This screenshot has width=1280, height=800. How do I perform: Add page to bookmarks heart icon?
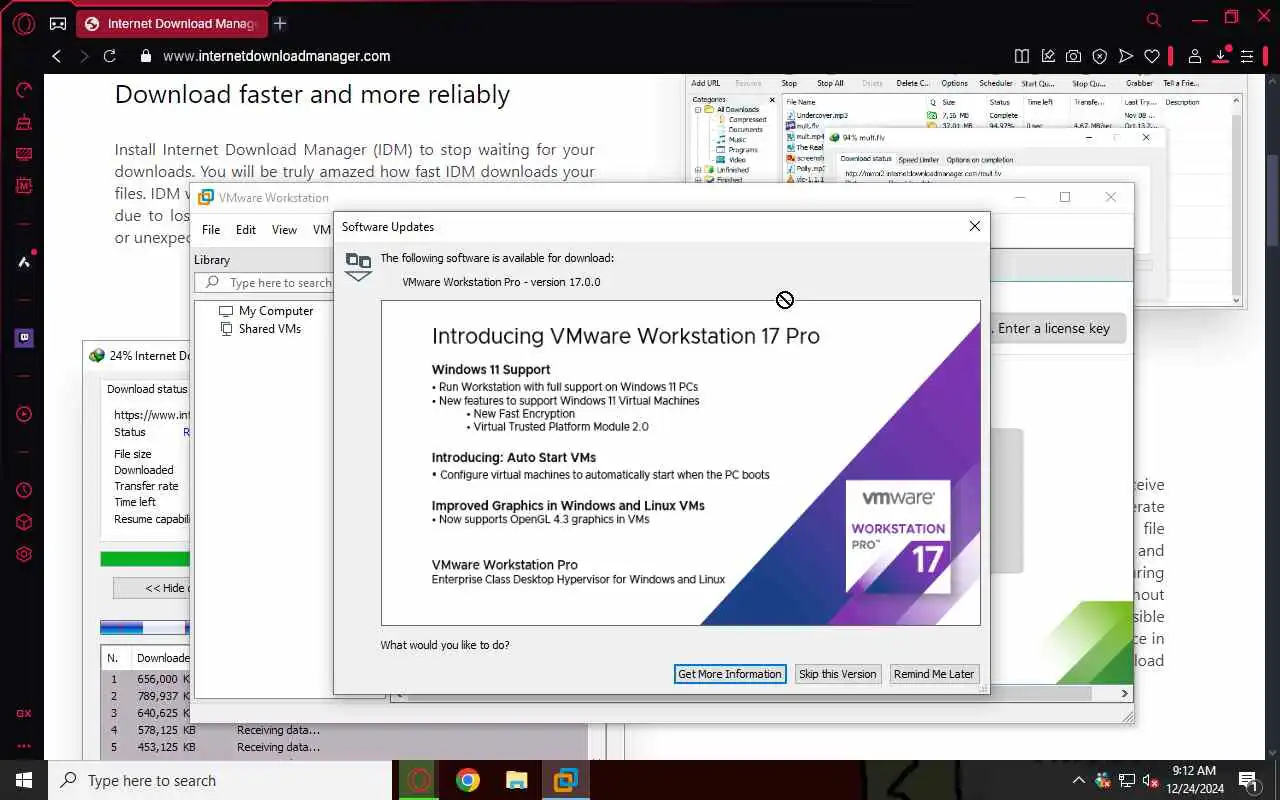coord(1152,57)
